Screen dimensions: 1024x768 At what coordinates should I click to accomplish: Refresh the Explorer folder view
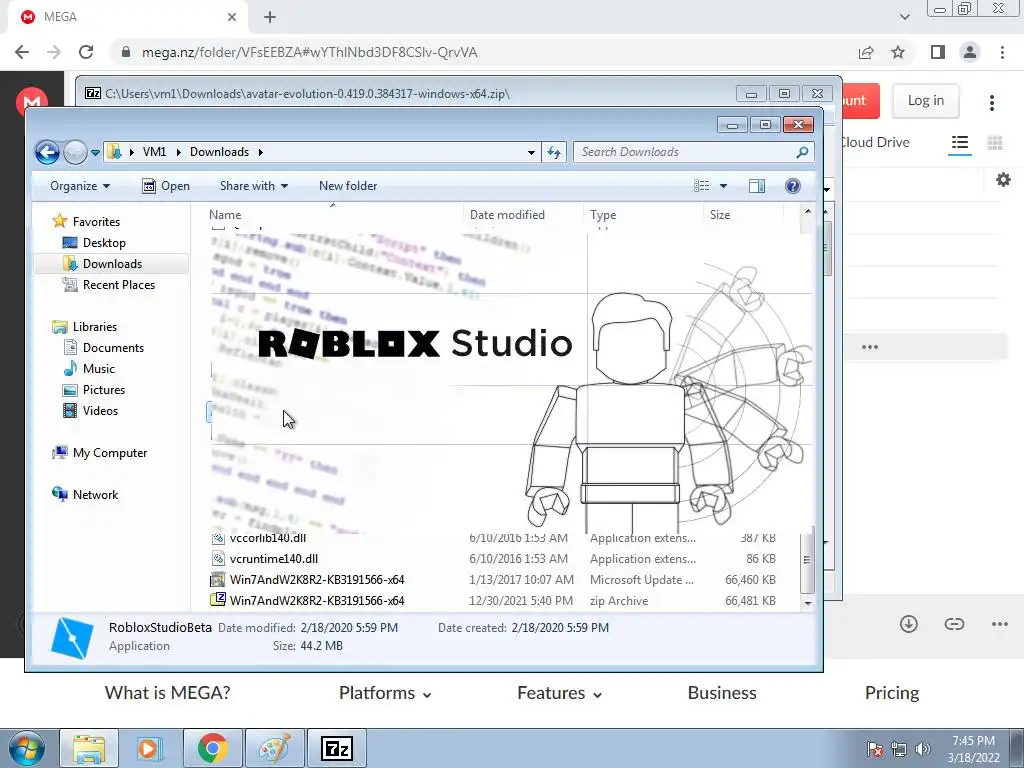point(554,153)
